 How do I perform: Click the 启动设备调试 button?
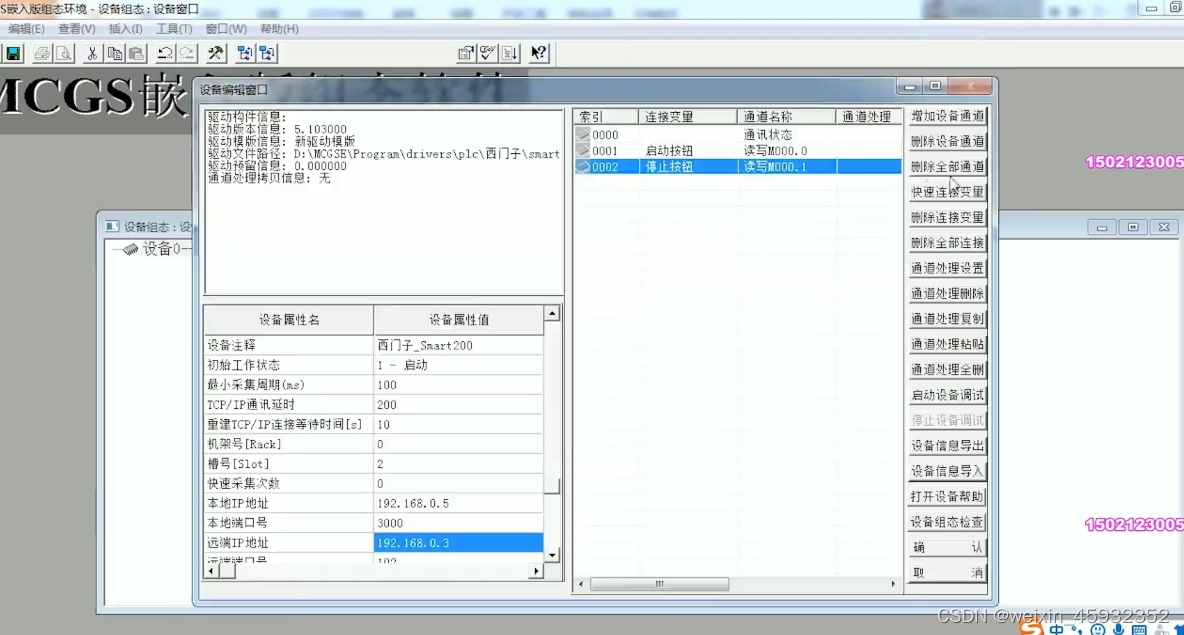[947, 395]
